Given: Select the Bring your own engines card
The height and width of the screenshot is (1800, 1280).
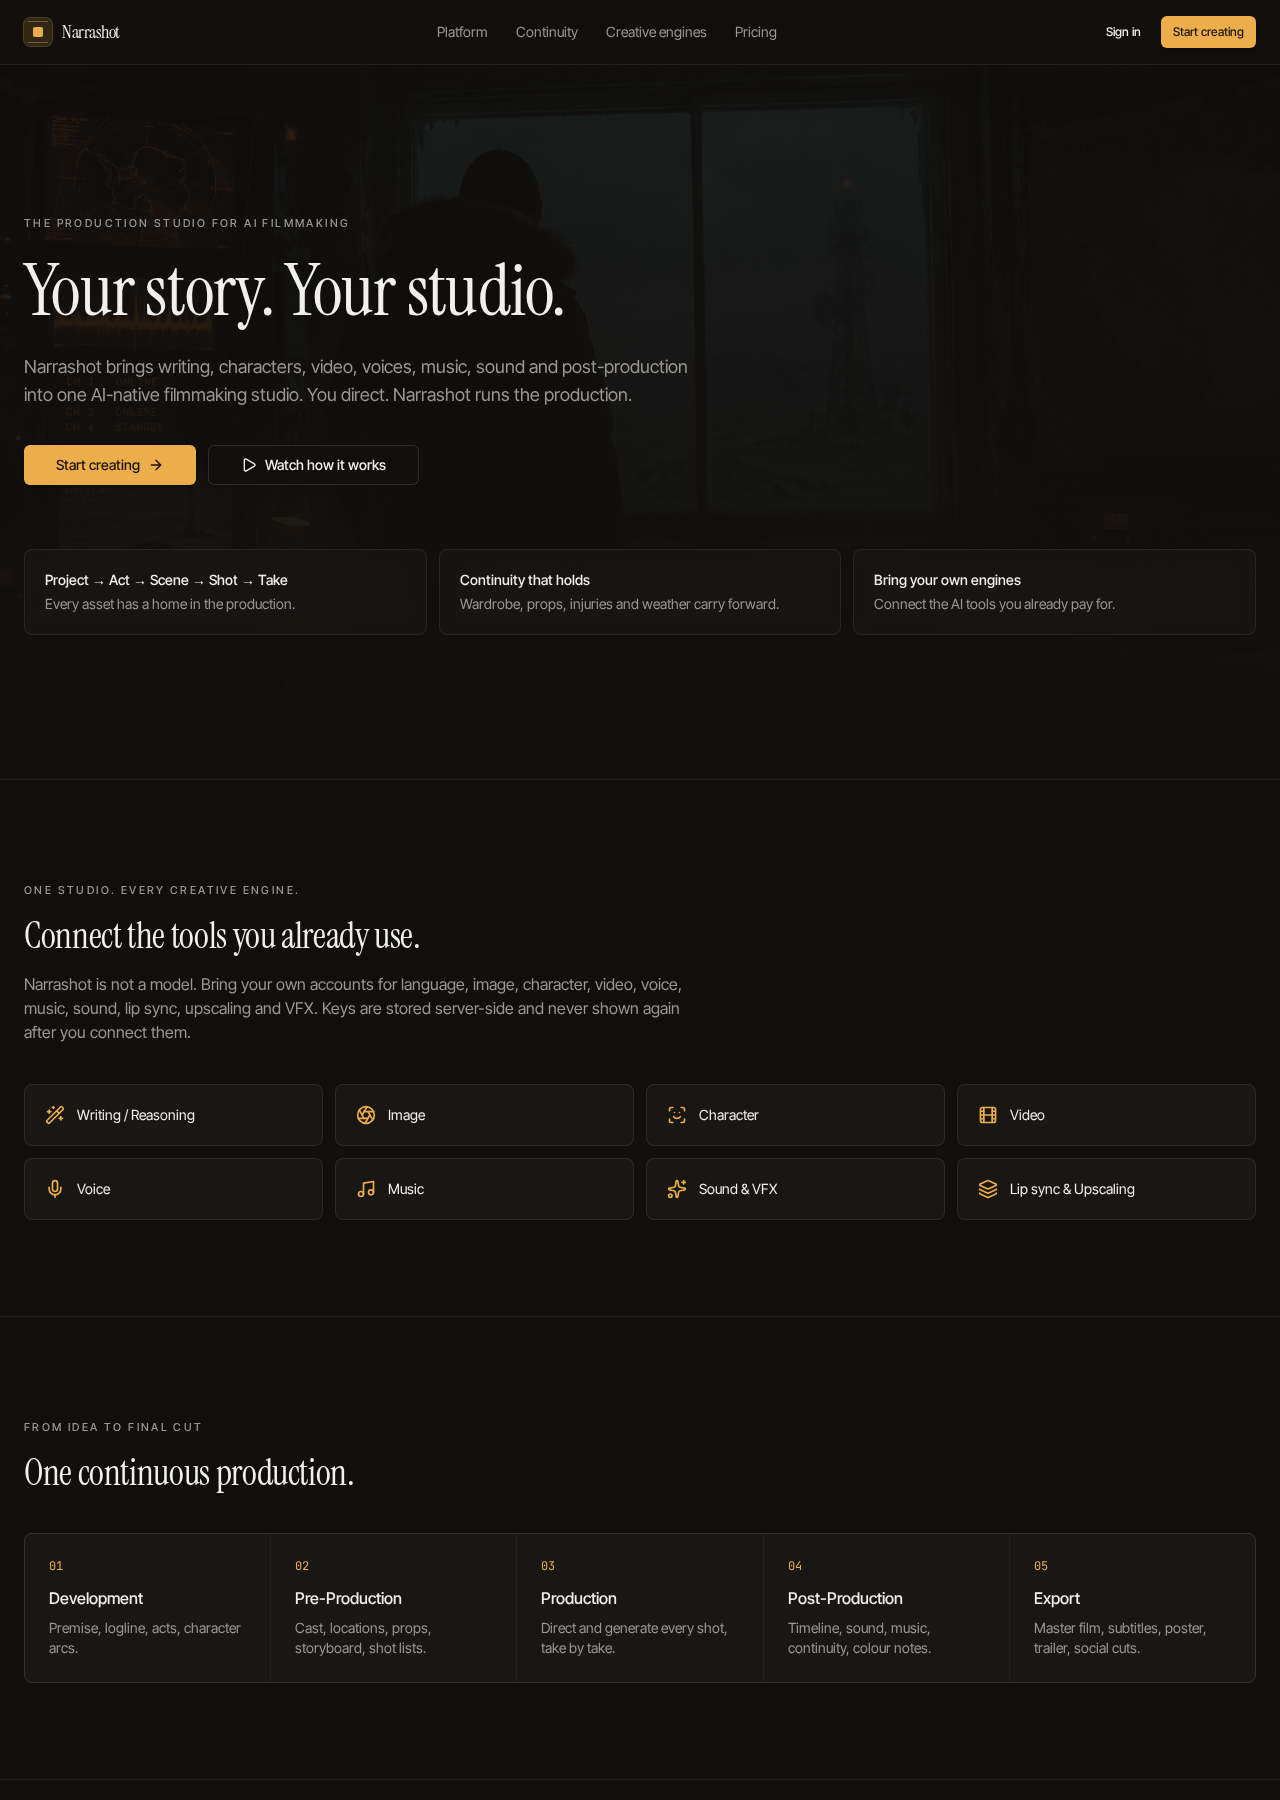Looking at the screenshot, I should (x=1054, y=592).
